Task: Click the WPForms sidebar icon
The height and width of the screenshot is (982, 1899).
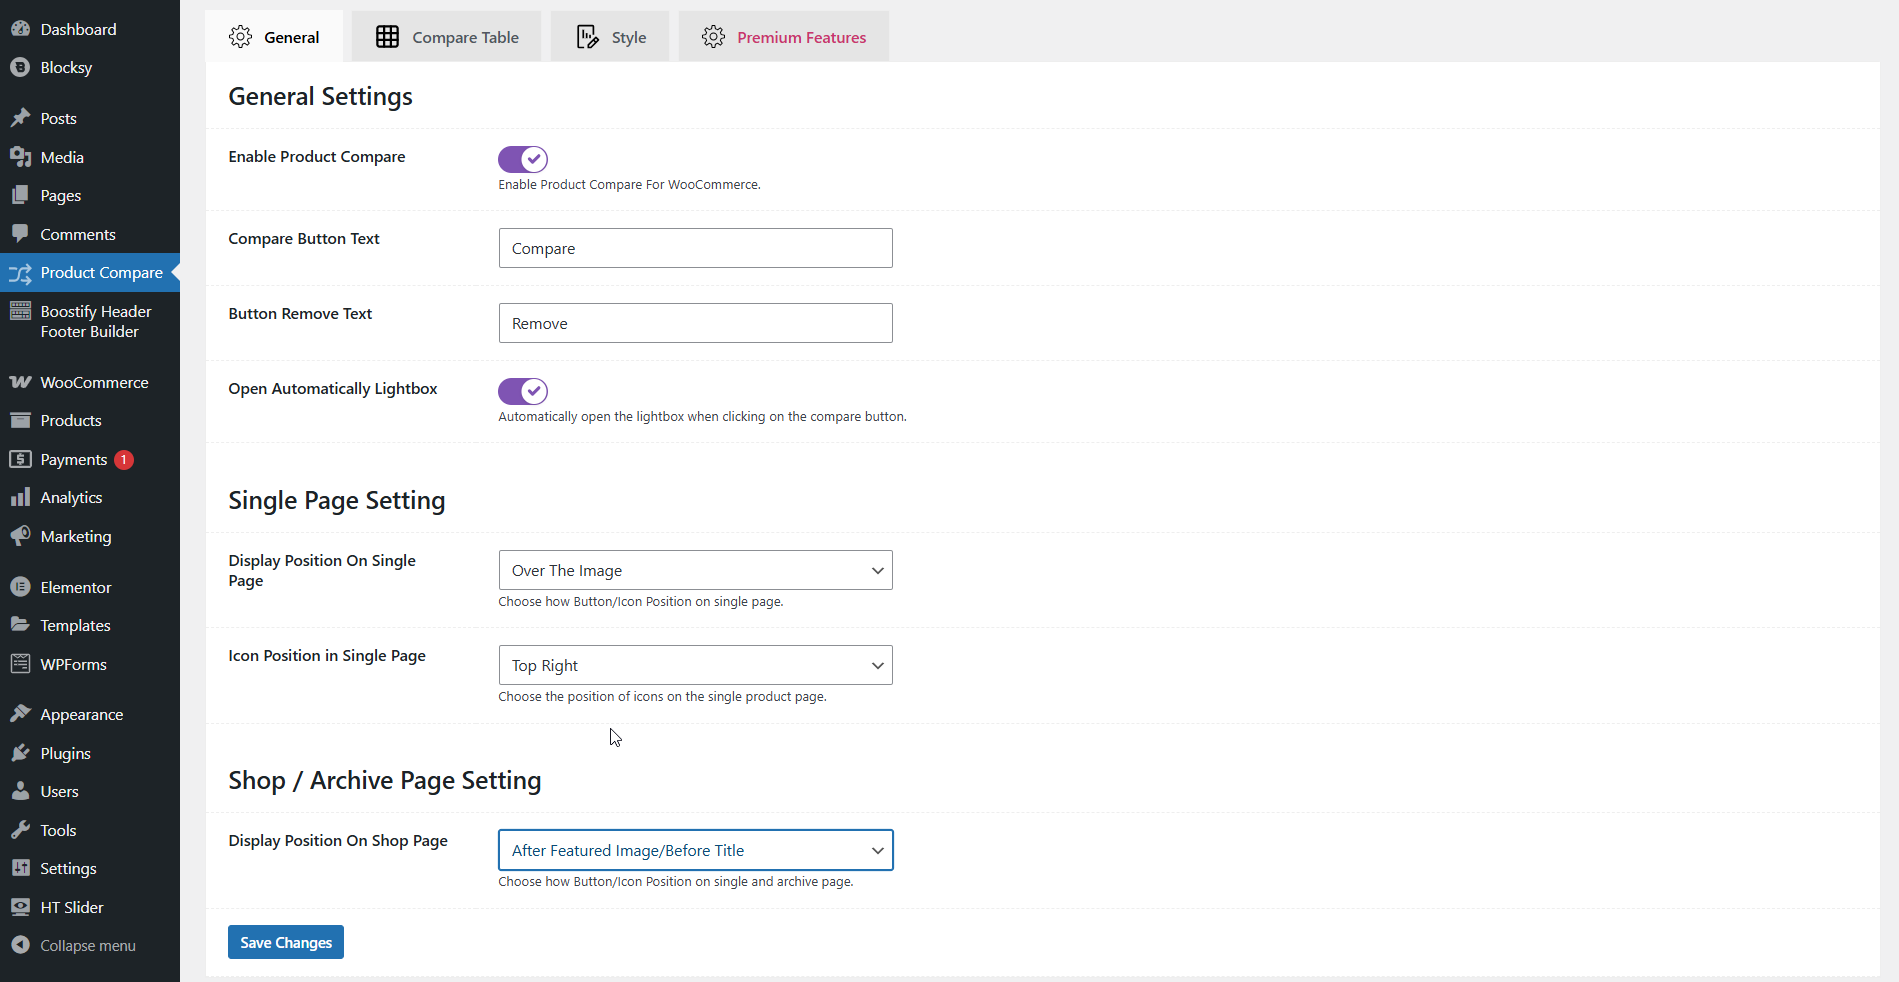Action: [x=20, y=664]
